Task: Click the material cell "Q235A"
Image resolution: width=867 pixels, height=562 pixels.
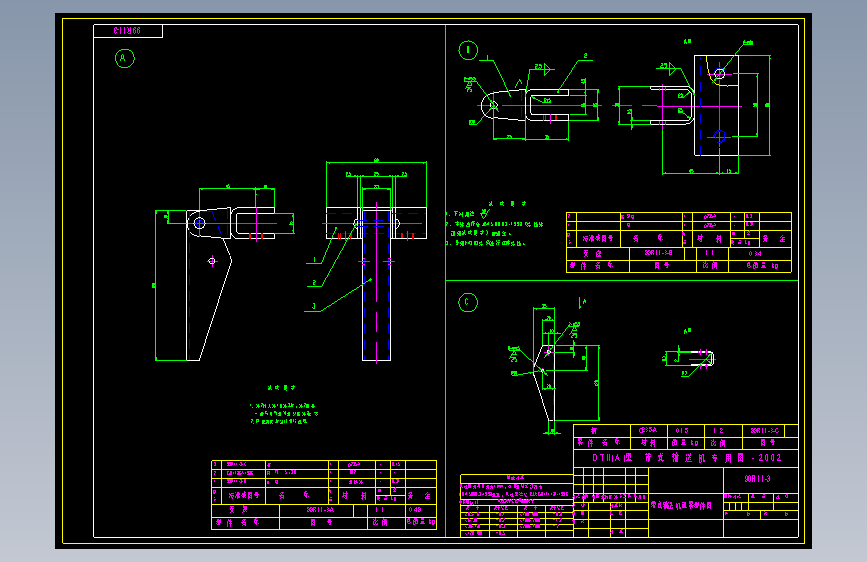Action: (648, 430)
